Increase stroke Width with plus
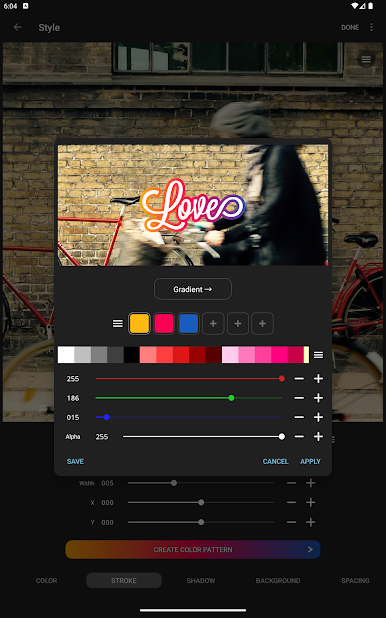Image resolution: width=386 pixels, height=618 pixels. tap(311, 483)
